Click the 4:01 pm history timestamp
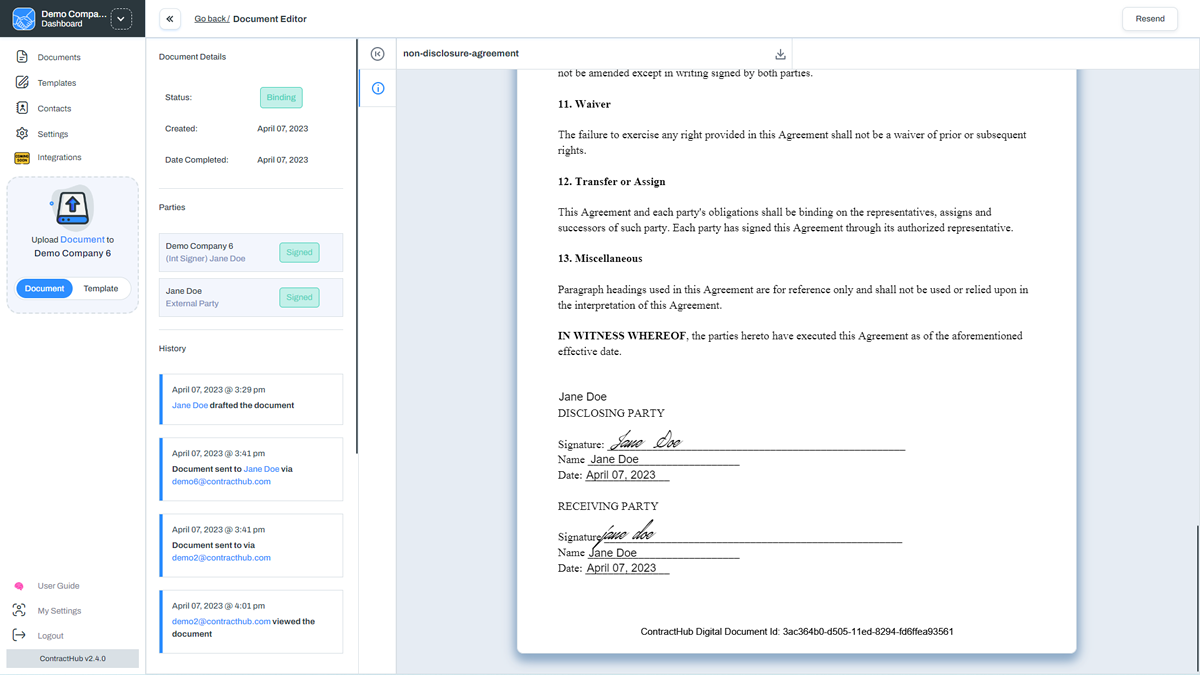This screenshot has width=1200, height=675. tap(219, 606)
